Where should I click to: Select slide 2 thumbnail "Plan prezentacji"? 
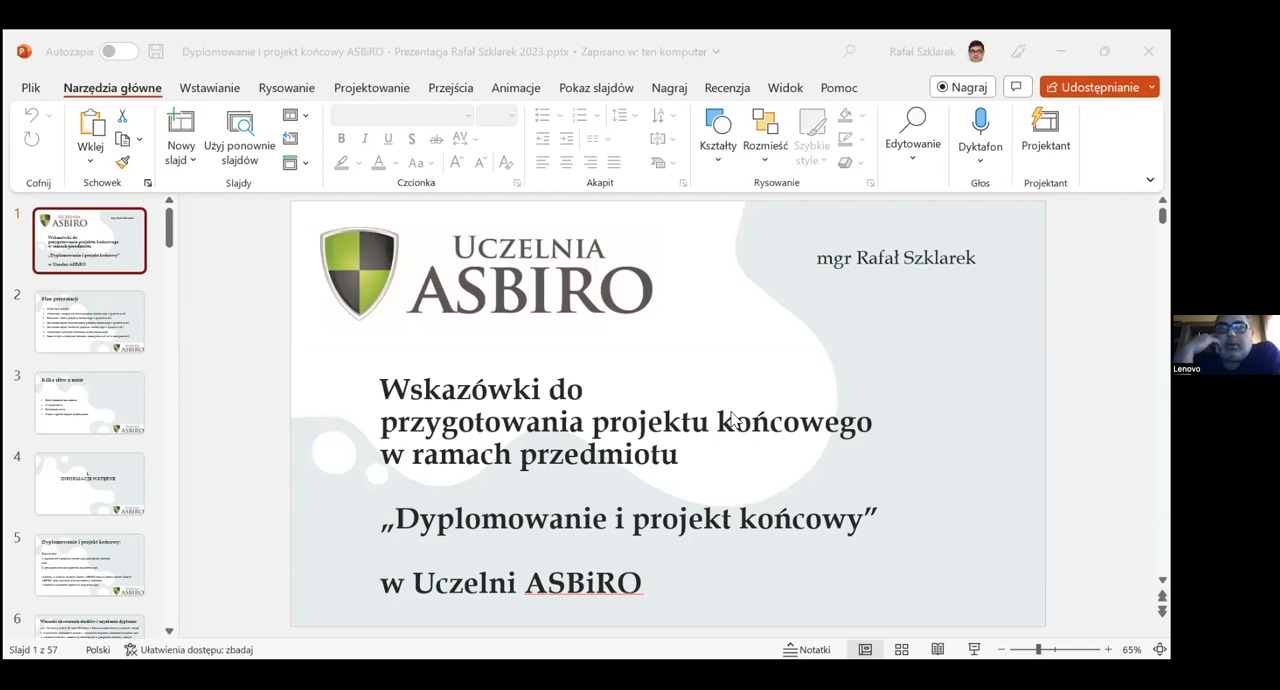coord(90,322)
